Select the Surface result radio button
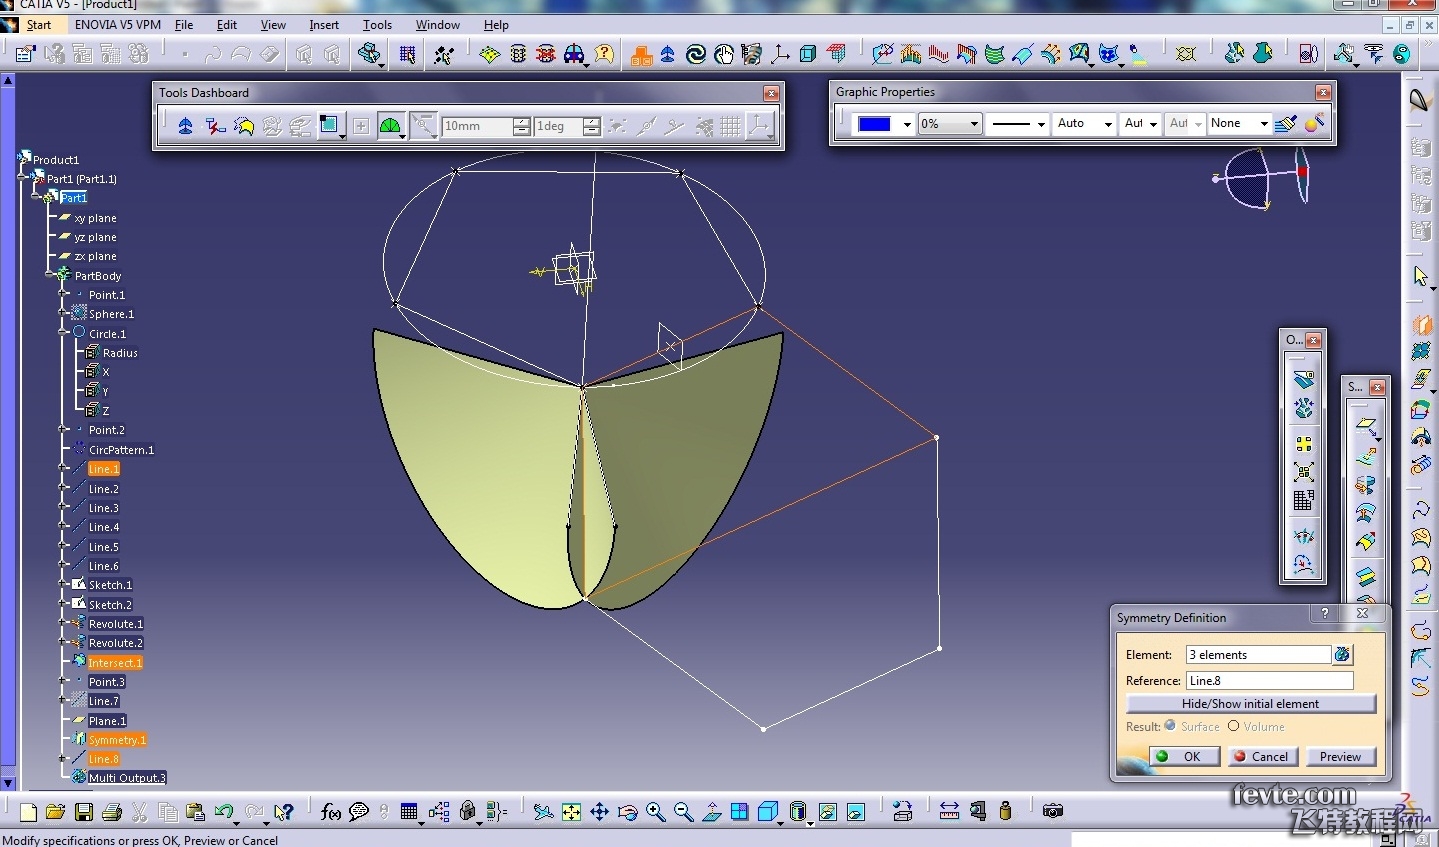Viewport: 1439px width, 847px height. 1170,726
